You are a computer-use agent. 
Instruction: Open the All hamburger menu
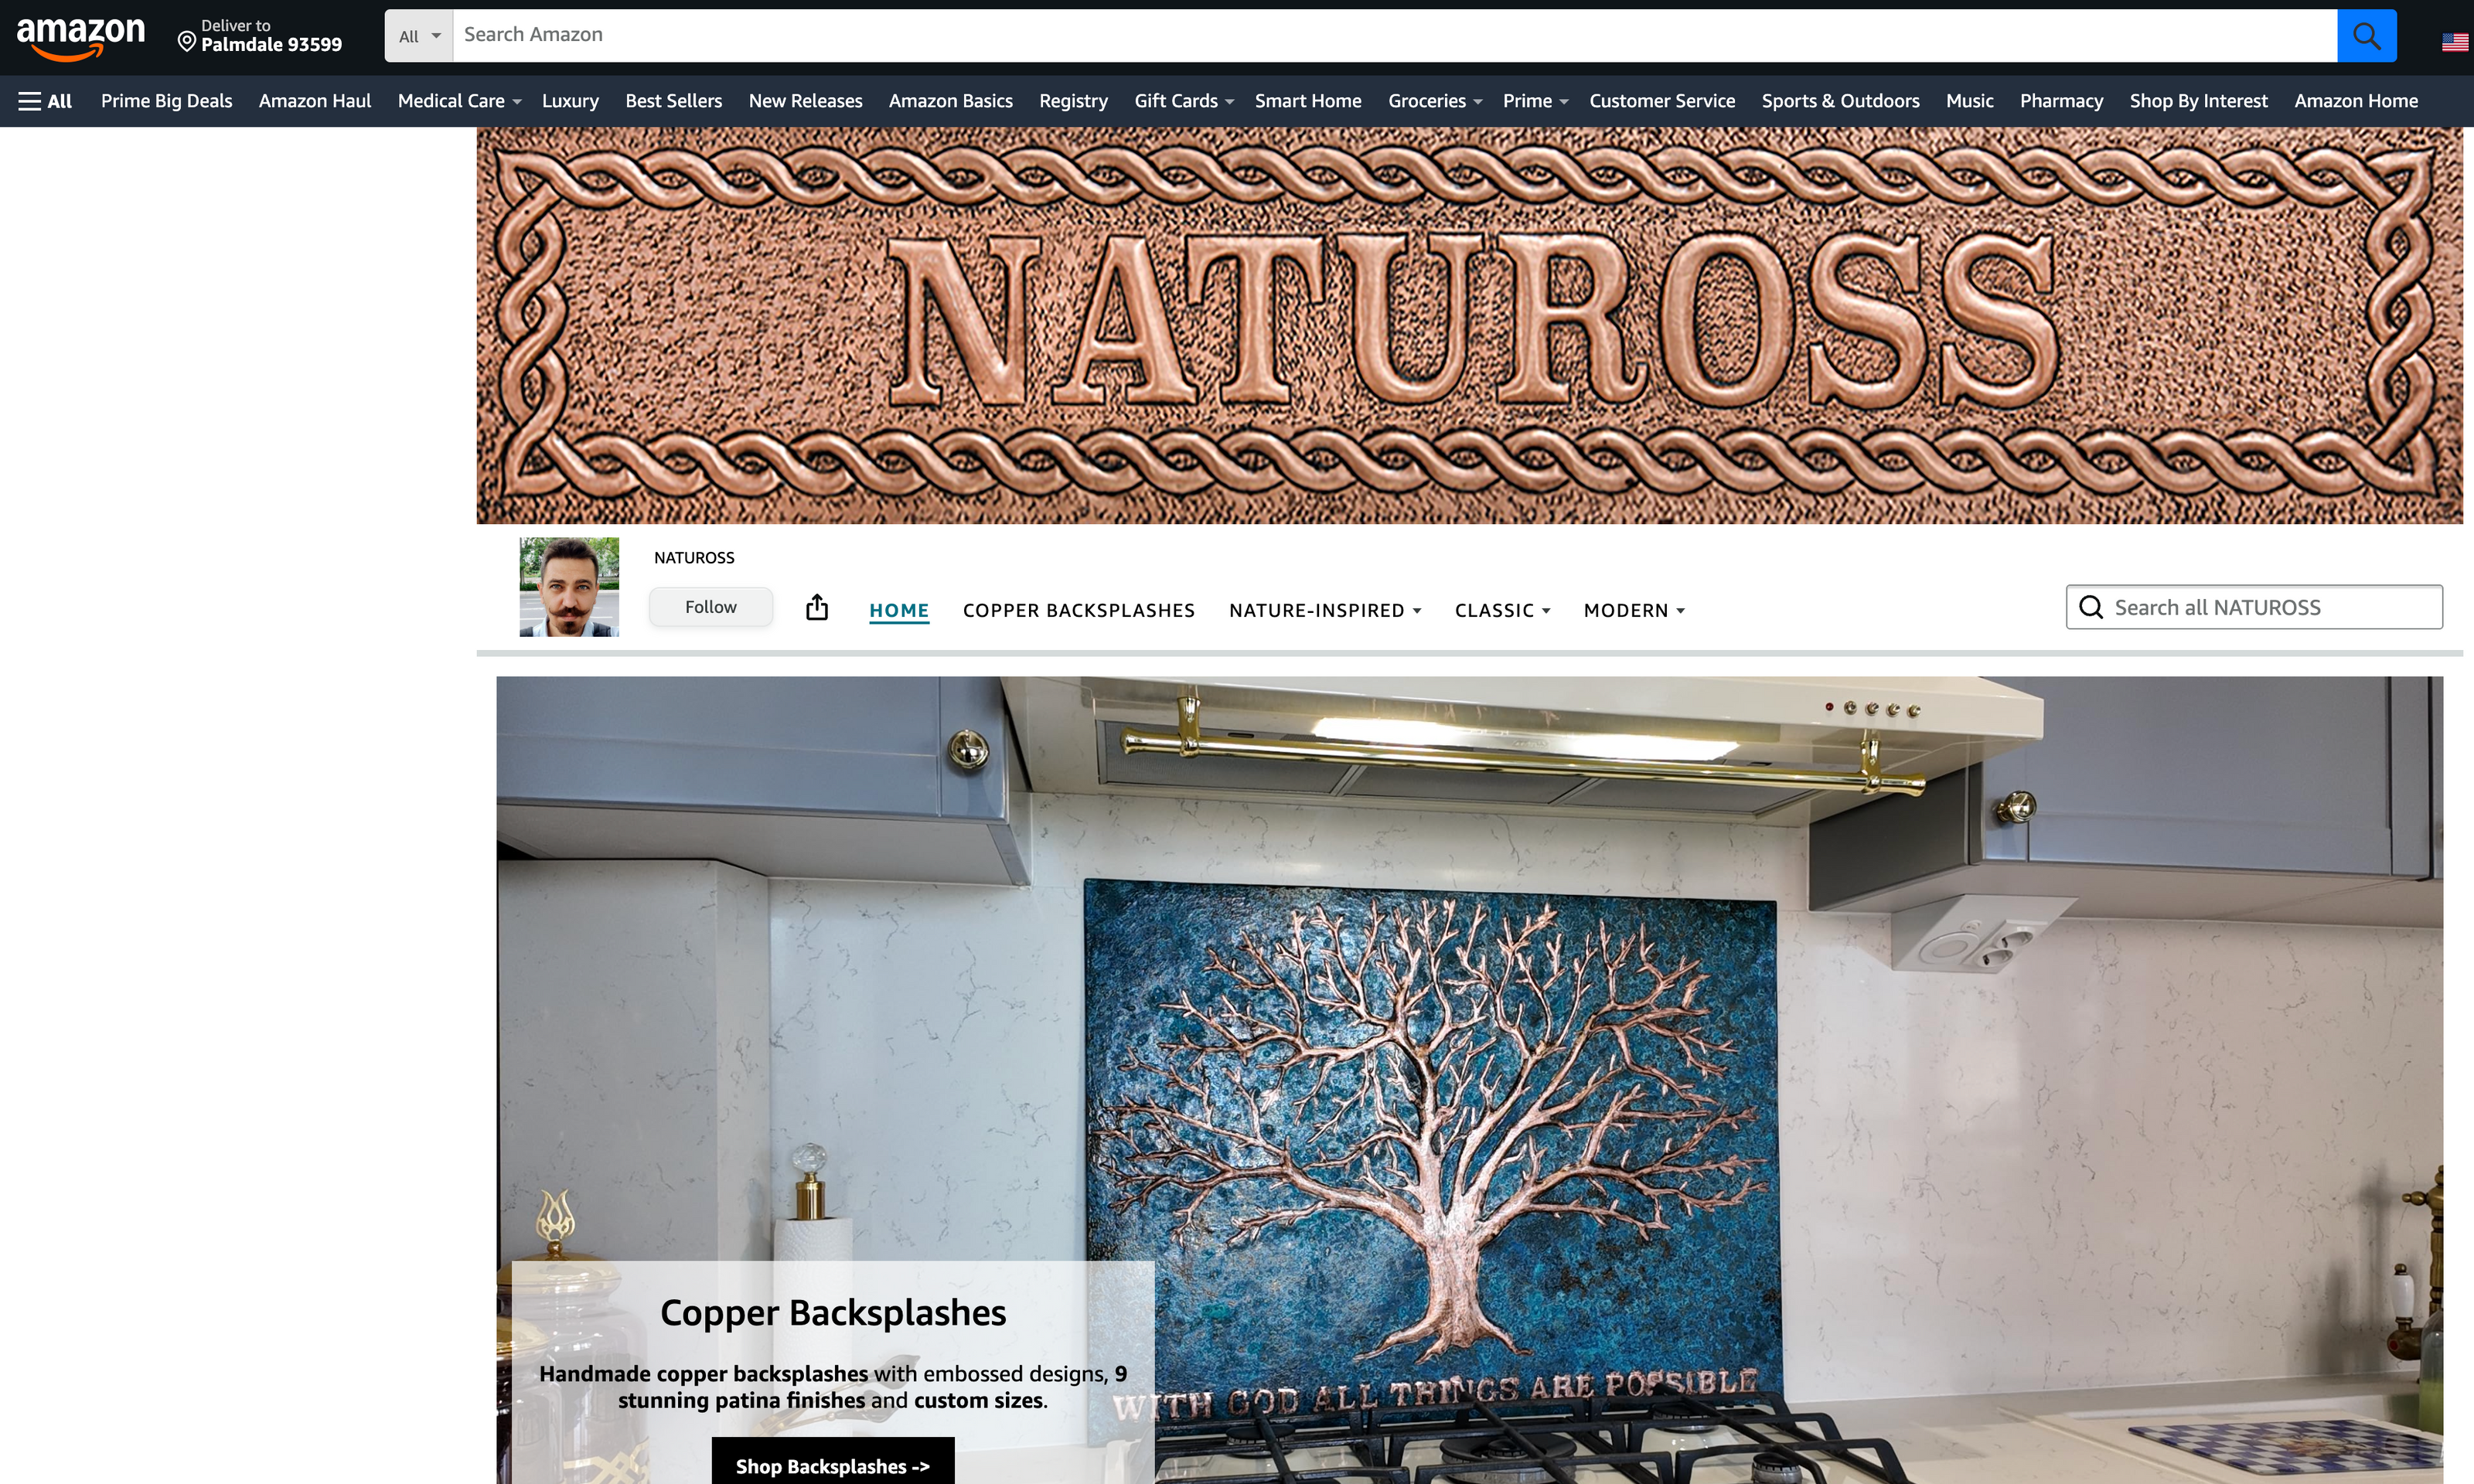[45, 101]
